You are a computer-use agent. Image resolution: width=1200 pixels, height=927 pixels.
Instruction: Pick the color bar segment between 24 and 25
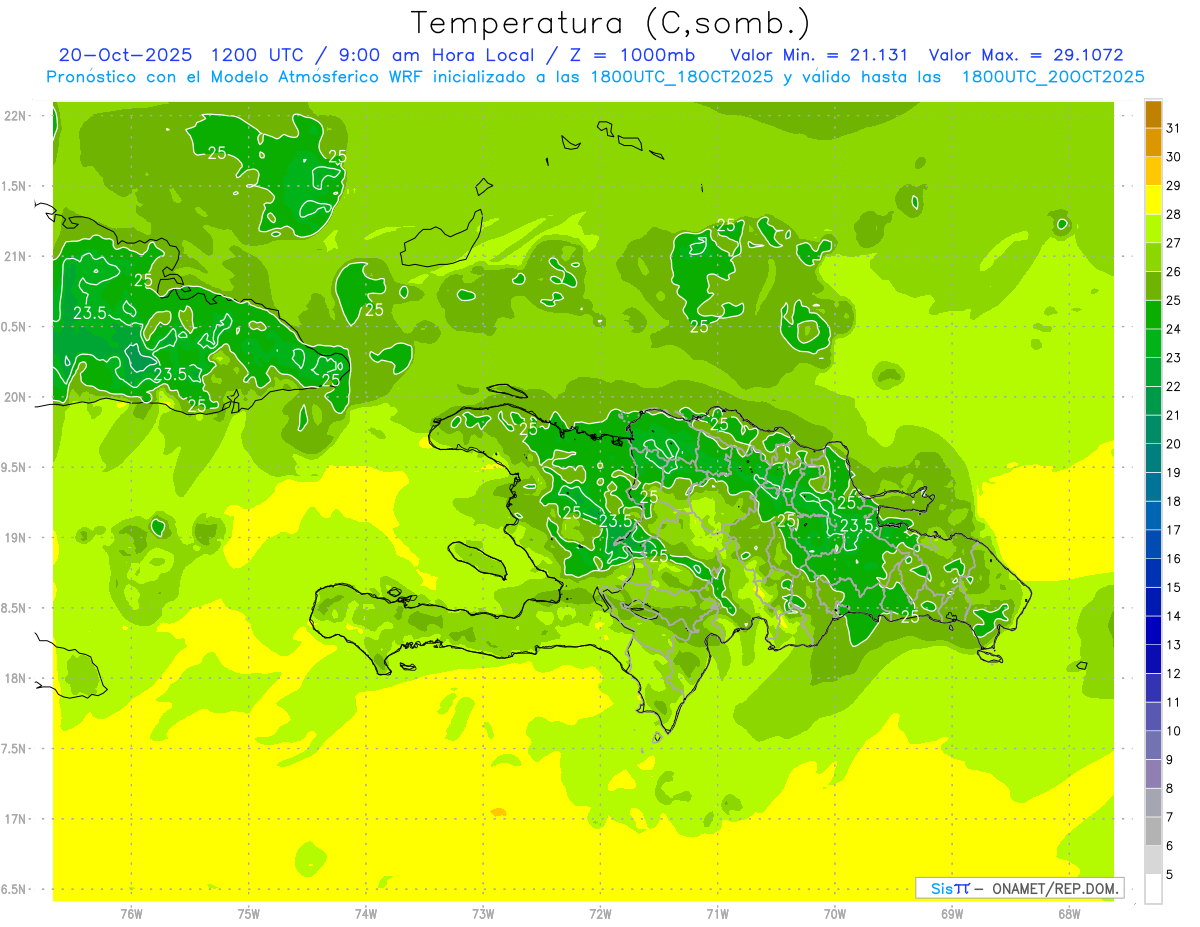pos(1153,315)
